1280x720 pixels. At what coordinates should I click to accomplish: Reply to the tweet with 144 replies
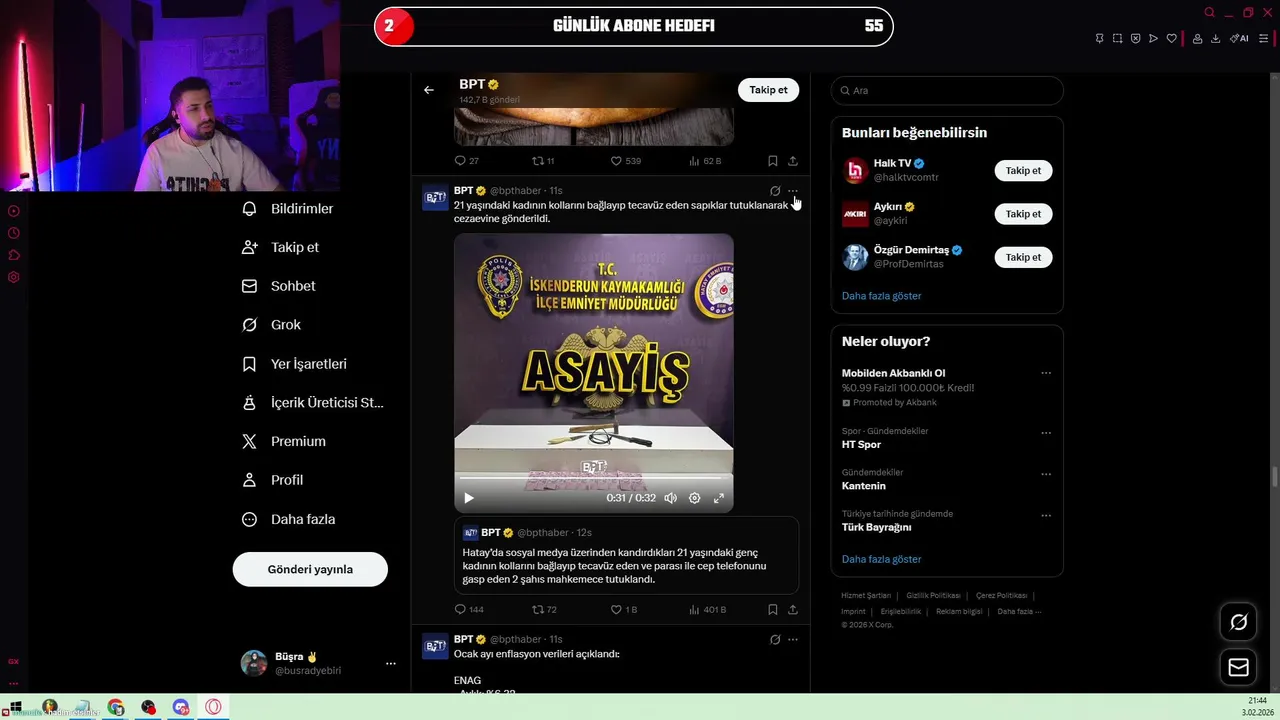(x=469, y=609)
